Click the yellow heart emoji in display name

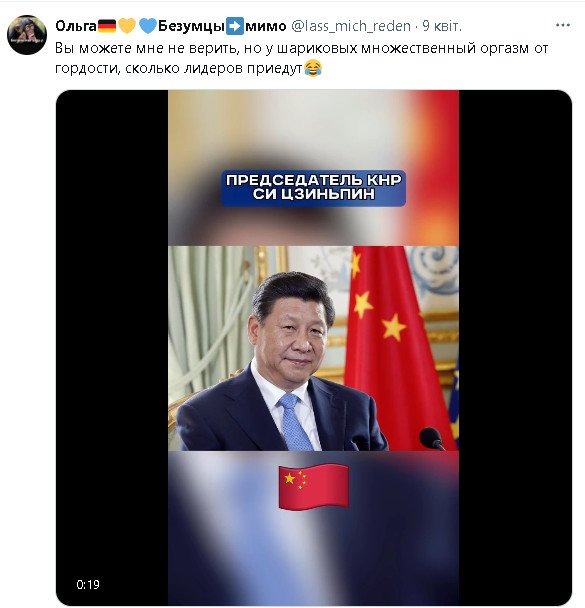pos(127,26)
